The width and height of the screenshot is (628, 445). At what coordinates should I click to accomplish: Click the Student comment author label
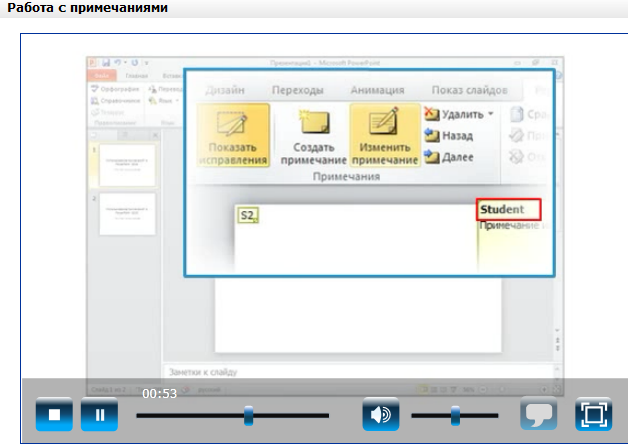tap(502, 209)
